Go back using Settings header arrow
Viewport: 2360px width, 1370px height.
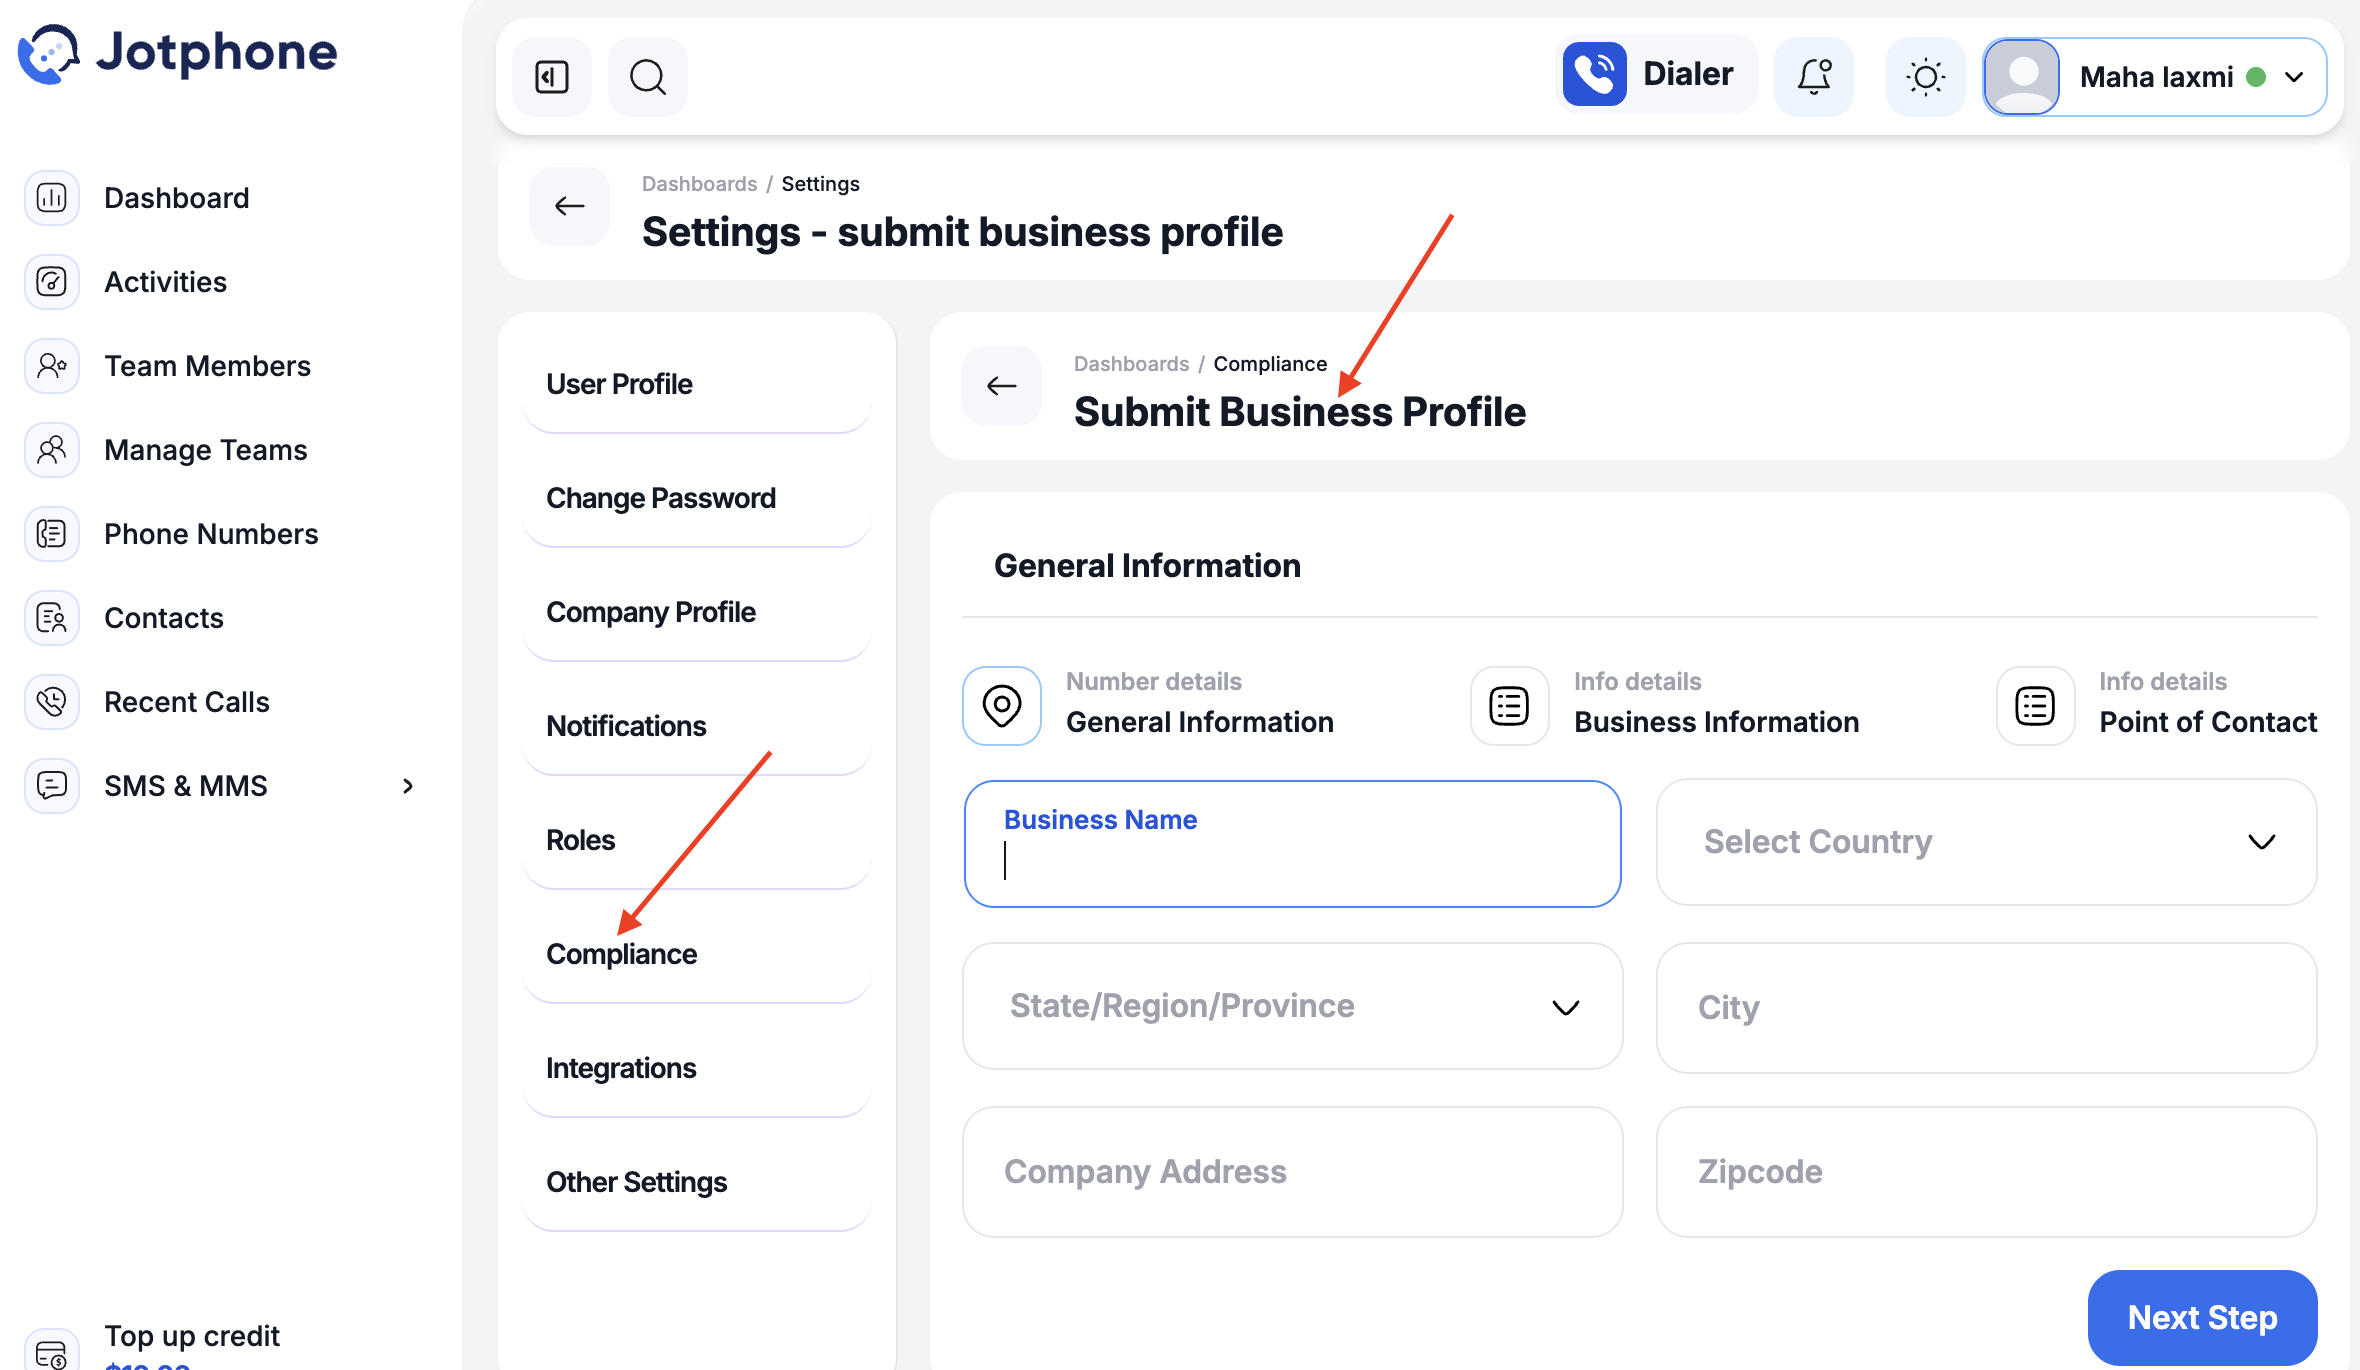[570, 206]
